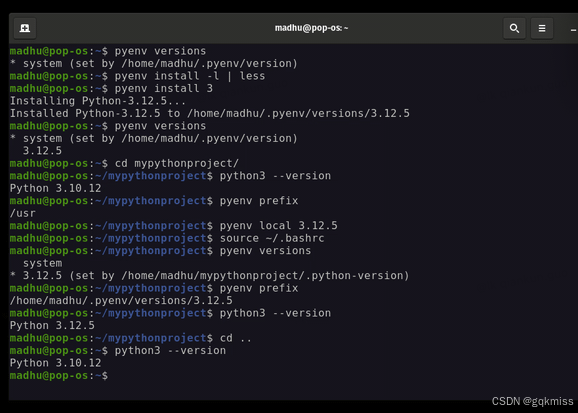The image size is (578, 413).
Task: Click the "cd .." command
Action: (236, 338)
